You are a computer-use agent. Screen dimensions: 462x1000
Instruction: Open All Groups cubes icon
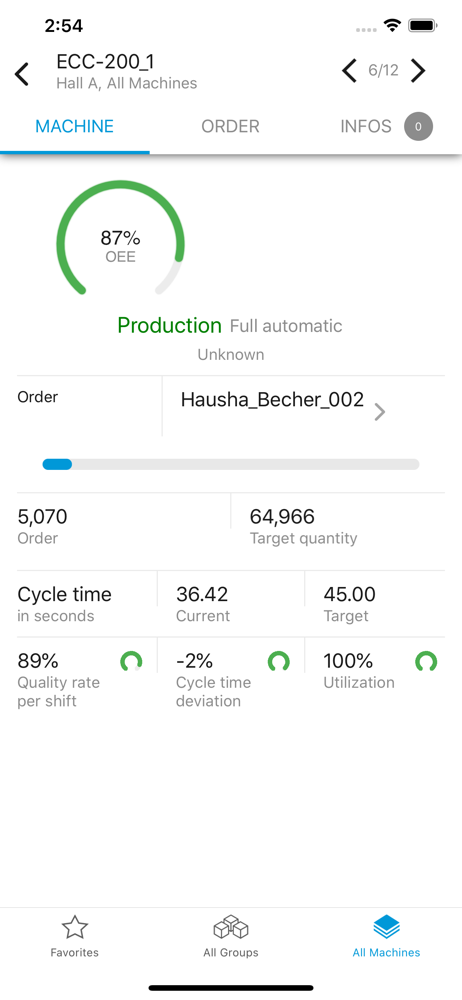point(230,928)
